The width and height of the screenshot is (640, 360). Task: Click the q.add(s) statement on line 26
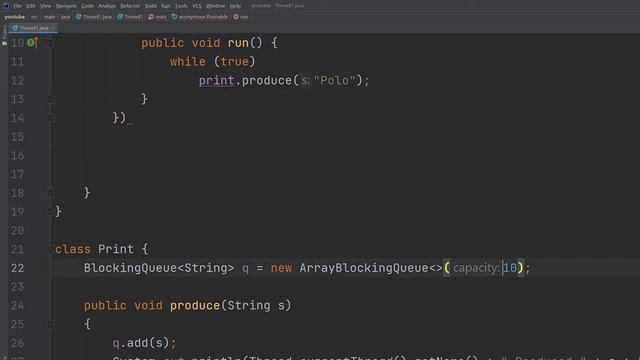click(x=144, y=343)
